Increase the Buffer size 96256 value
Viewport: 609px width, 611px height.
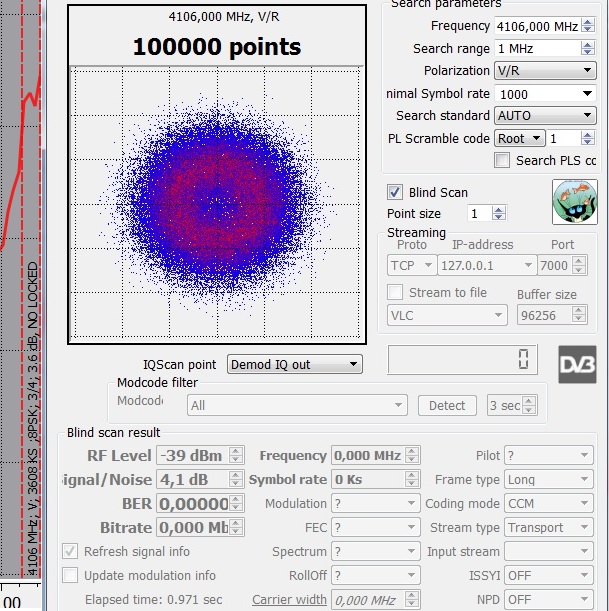[x=579, y=311]
